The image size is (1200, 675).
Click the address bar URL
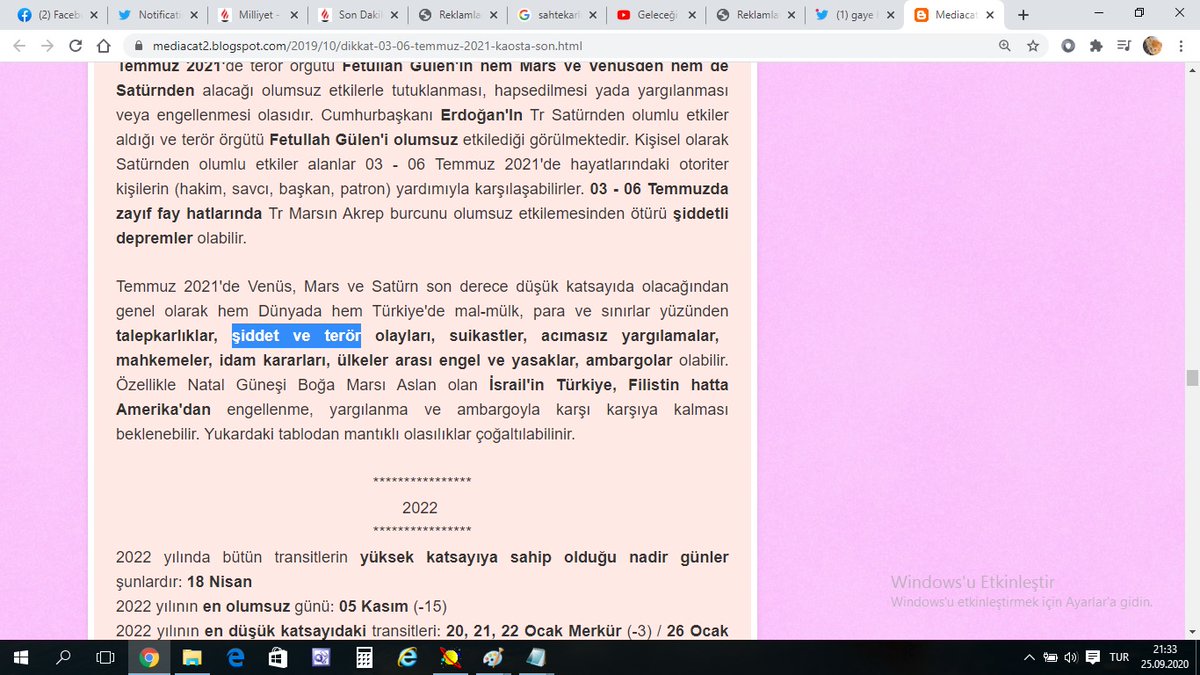[366, 46]
